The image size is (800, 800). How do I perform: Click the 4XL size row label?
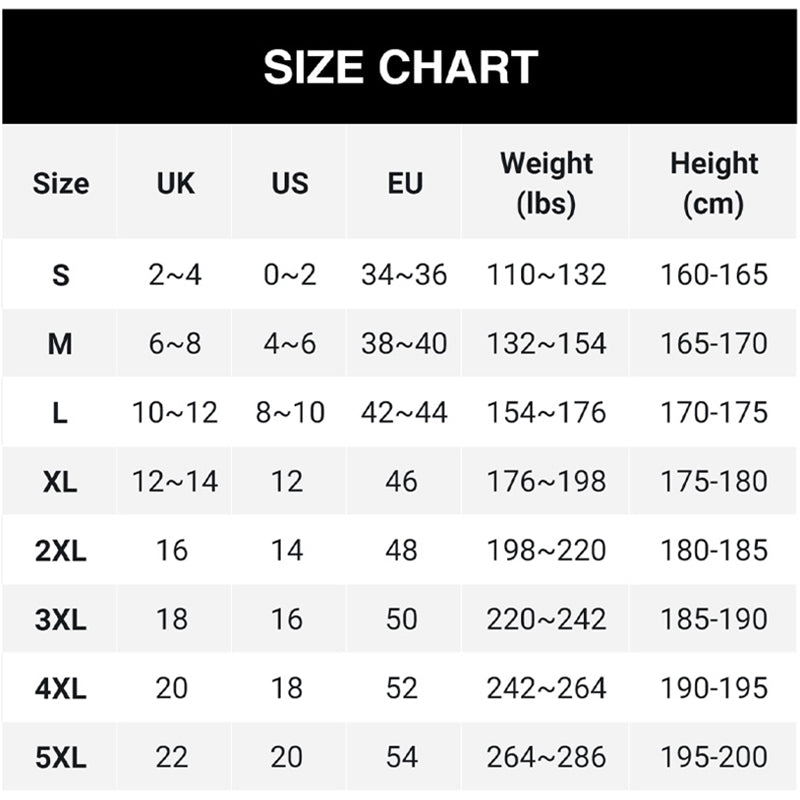60,689
